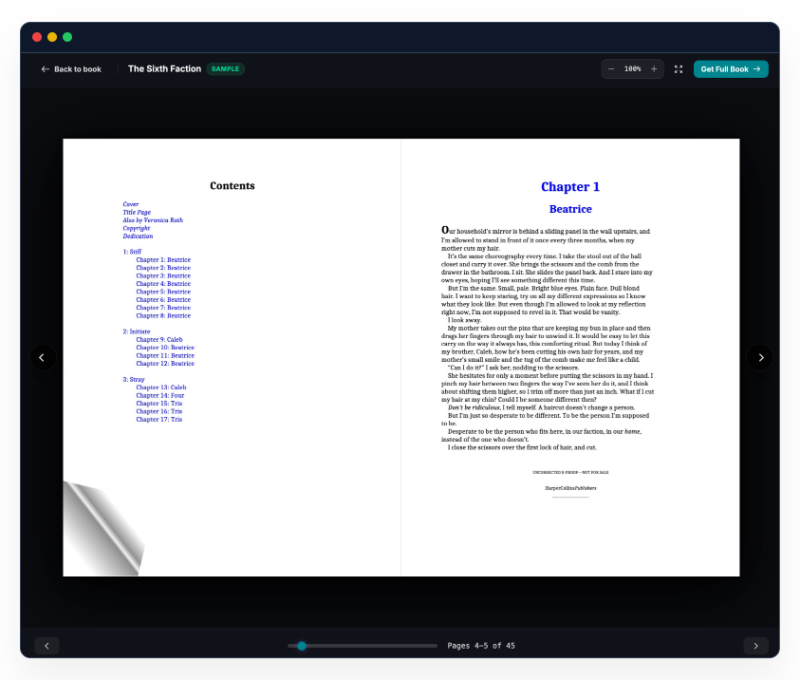The height and width of the screenshot is (680, 800).
Task: Click the Chapter 1 heading on right page
Action: [x=570, y=187]
